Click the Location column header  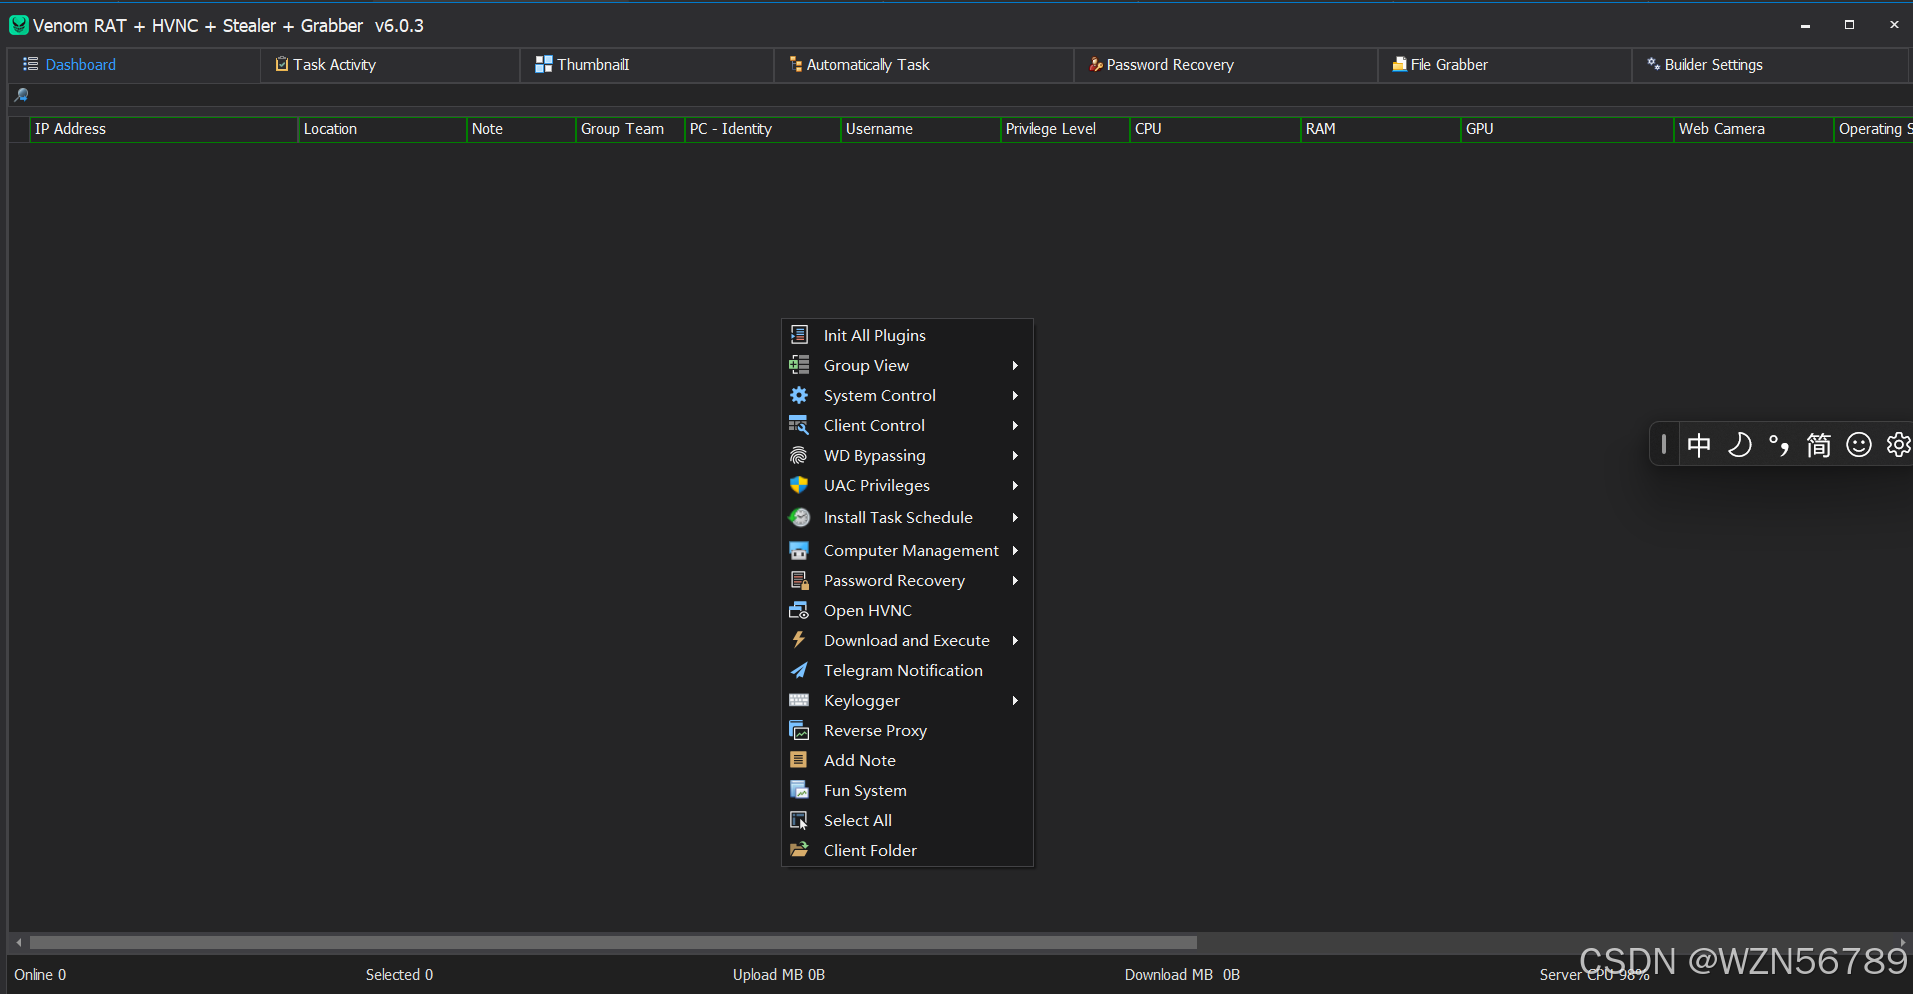(x=382, y=129)
